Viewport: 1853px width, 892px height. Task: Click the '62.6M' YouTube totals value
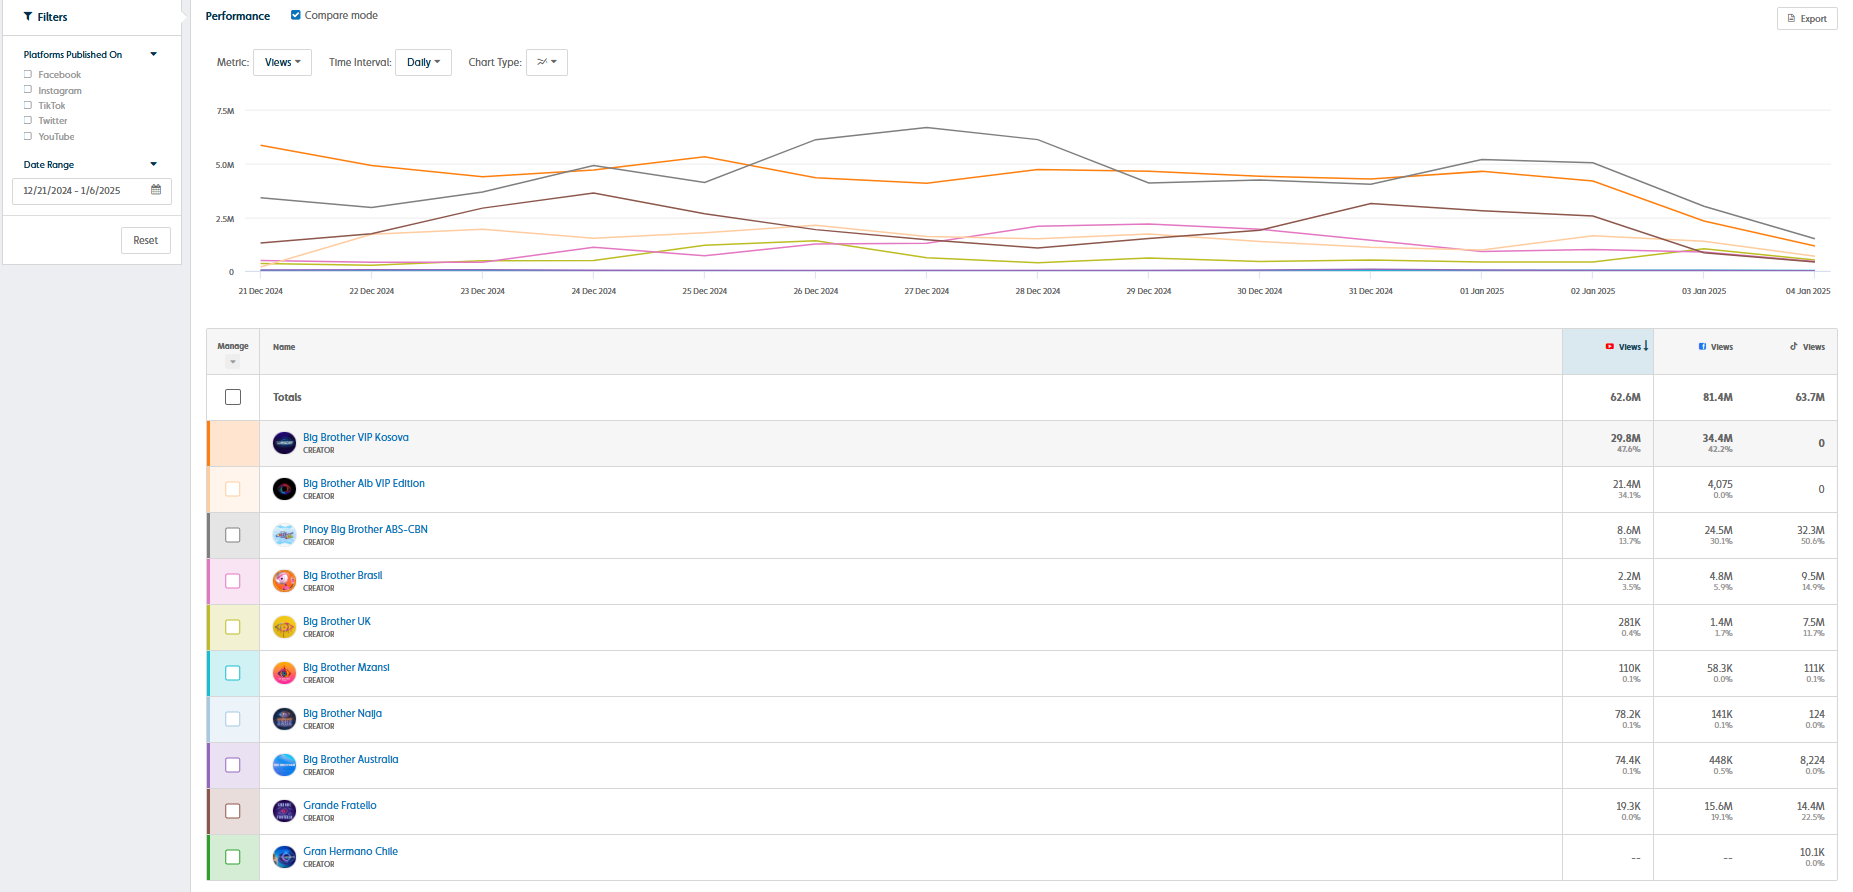click(x=1625, y=397)
